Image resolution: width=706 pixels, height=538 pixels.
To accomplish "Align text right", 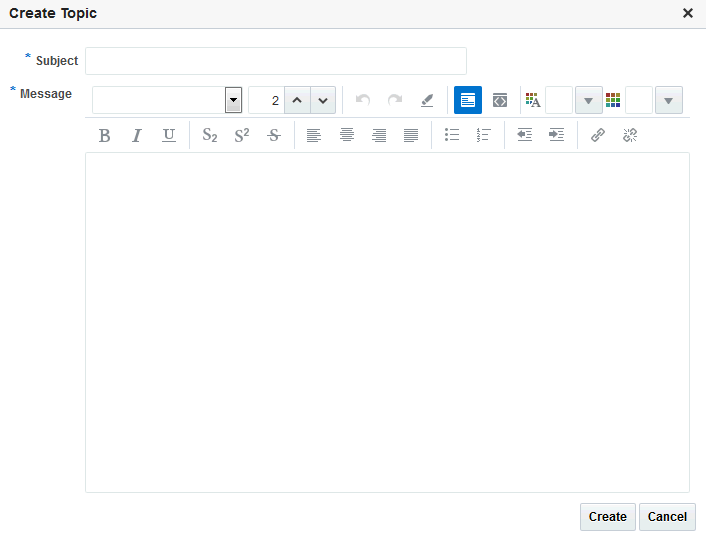I will (x=379, y=135).
